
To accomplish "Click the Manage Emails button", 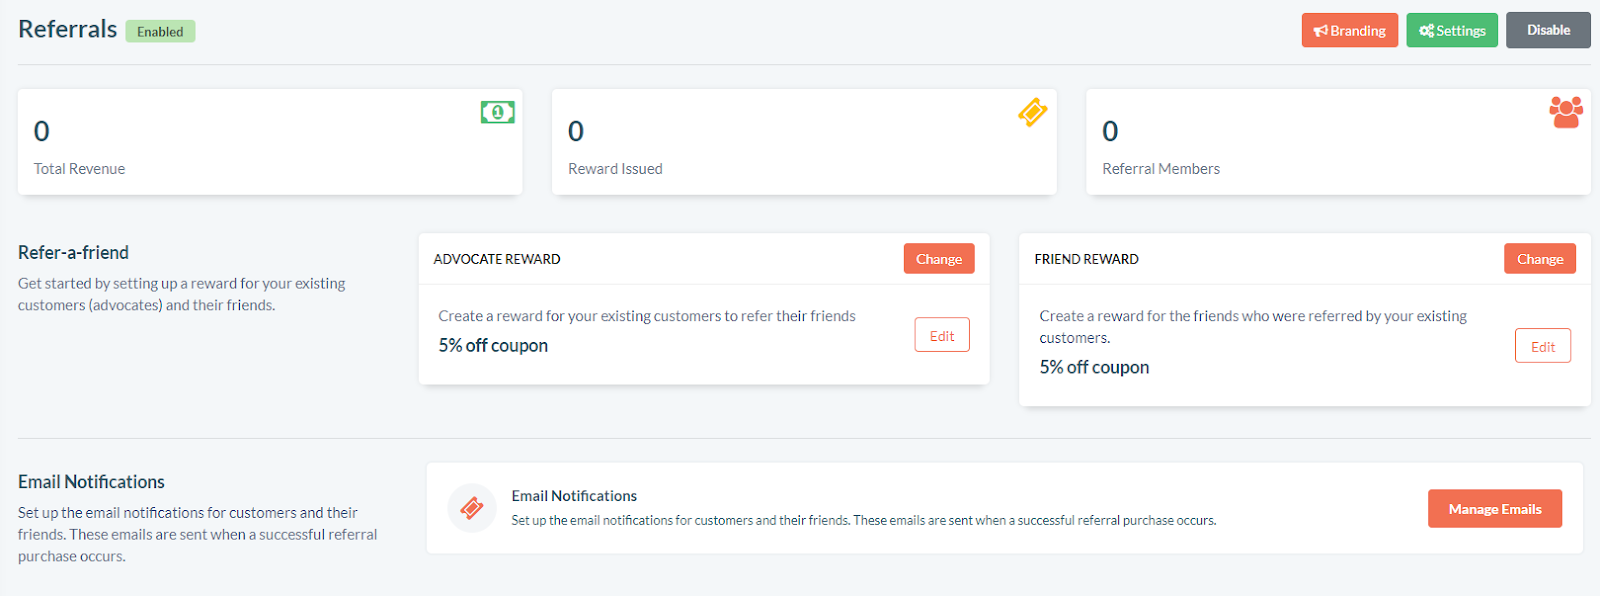I will pos(1495,509).
